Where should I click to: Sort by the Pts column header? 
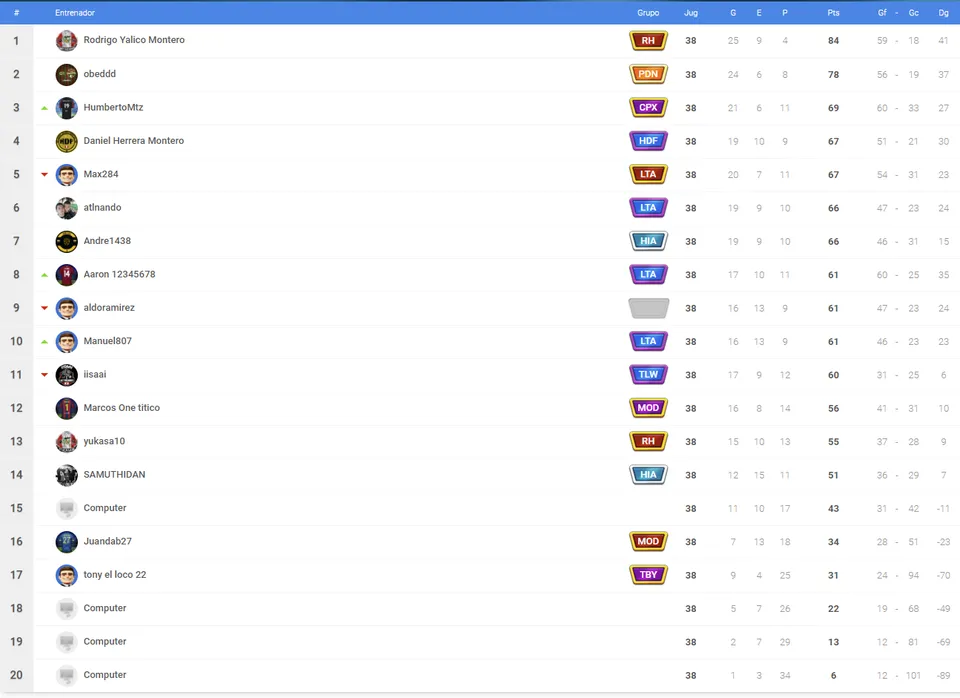(x=833, y=13)
